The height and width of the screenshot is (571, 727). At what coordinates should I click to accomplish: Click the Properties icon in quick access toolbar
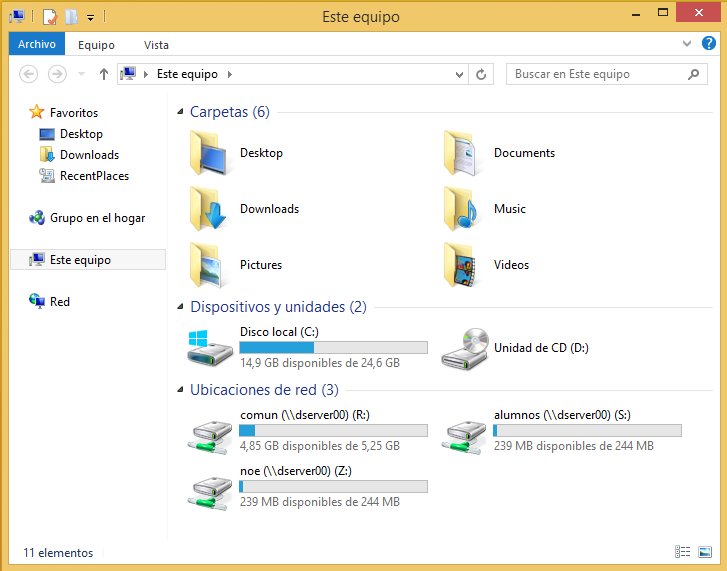[50, 17]
